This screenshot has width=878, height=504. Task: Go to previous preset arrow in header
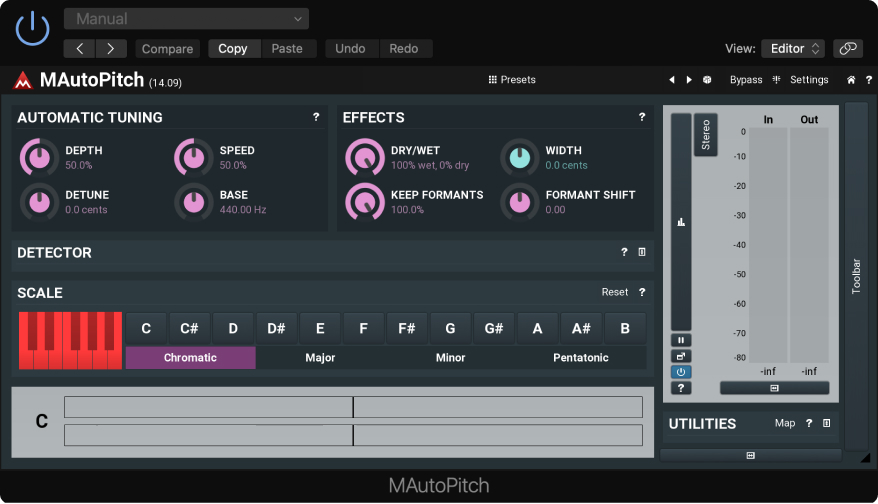[80, 49]
